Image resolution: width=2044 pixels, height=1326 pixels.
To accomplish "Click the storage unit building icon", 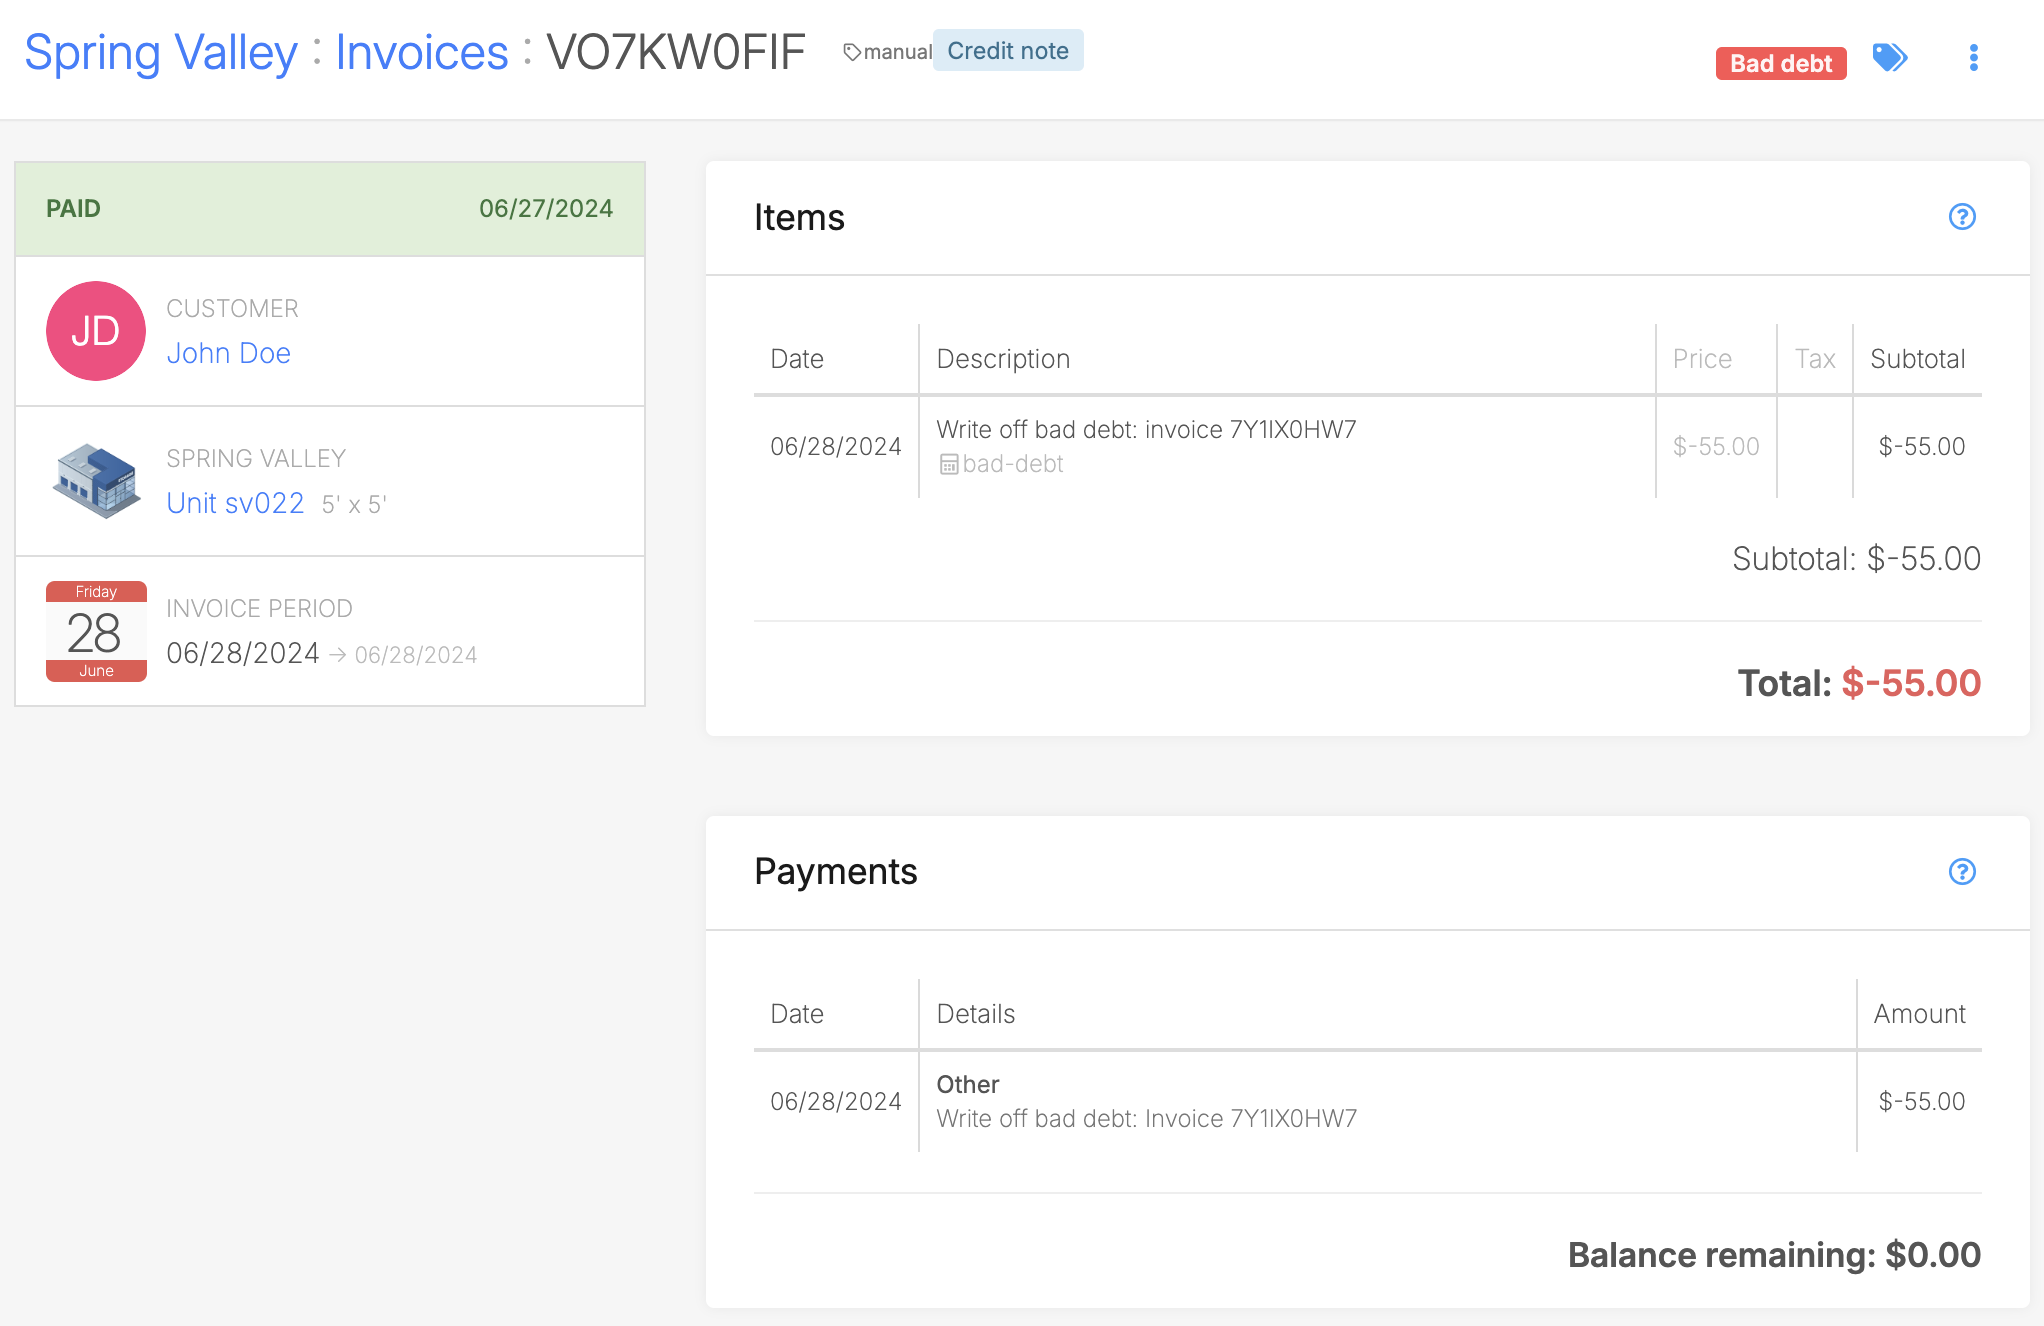I will click(96, 481).
